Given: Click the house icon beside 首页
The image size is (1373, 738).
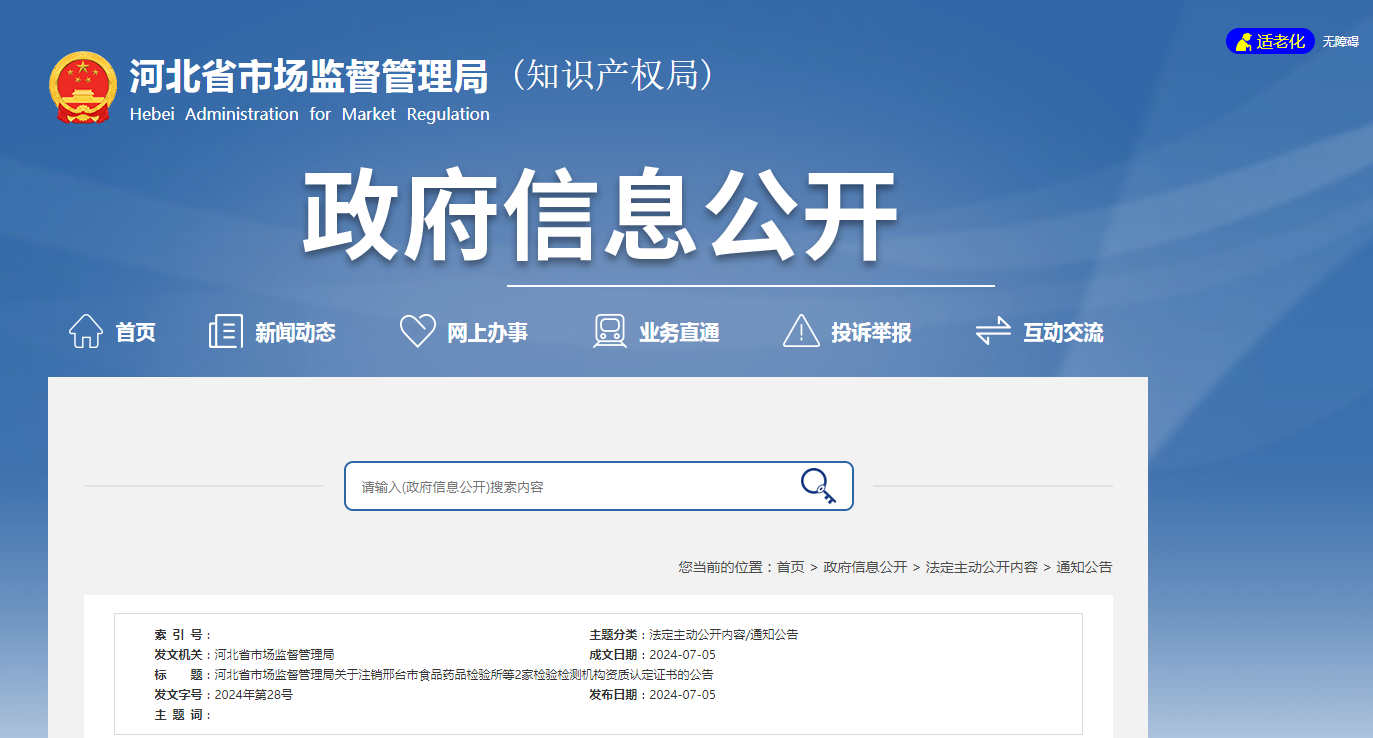Looking at the screenshot, I should (86, 331).
